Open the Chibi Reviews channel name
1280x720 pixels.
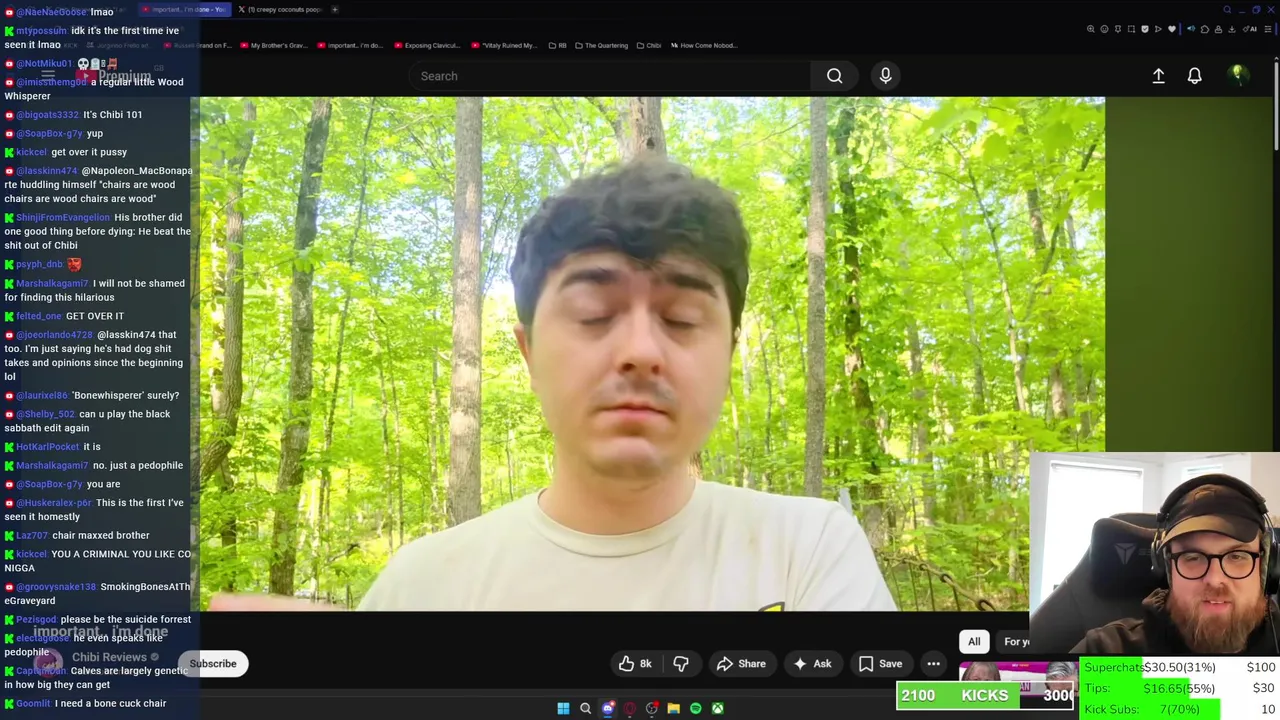point(109,657)
